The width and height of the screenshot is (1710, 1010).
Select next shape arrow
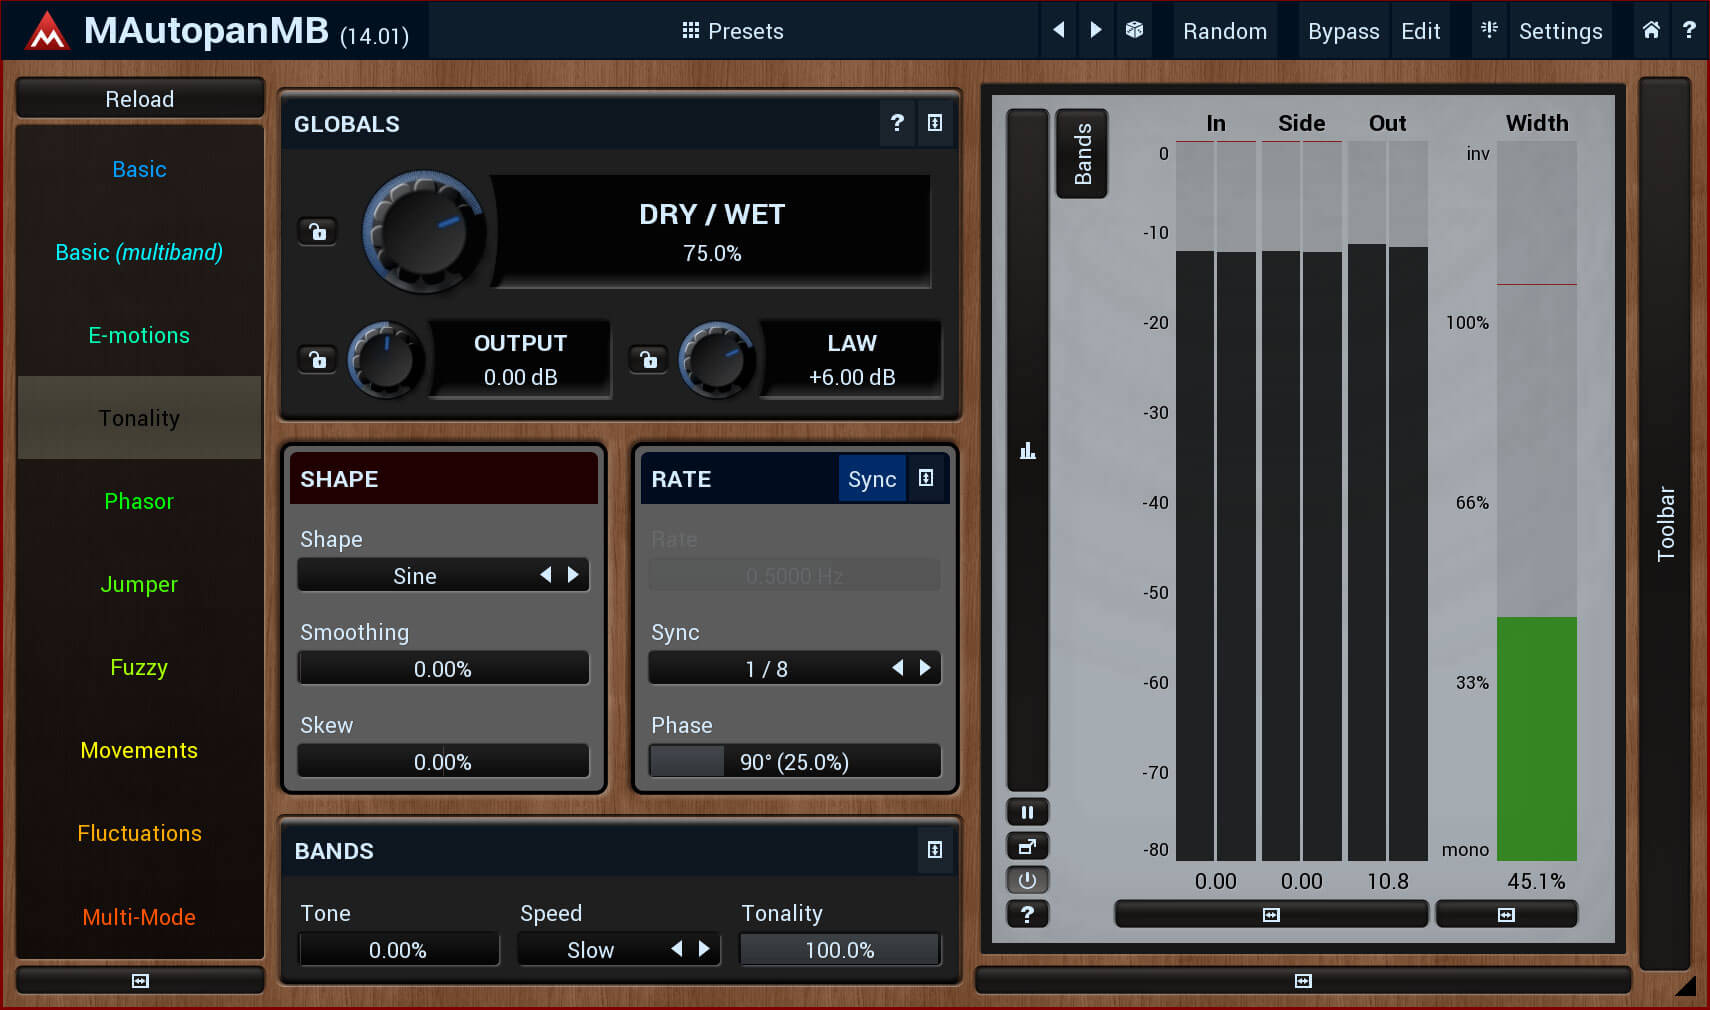click(573, 575)
